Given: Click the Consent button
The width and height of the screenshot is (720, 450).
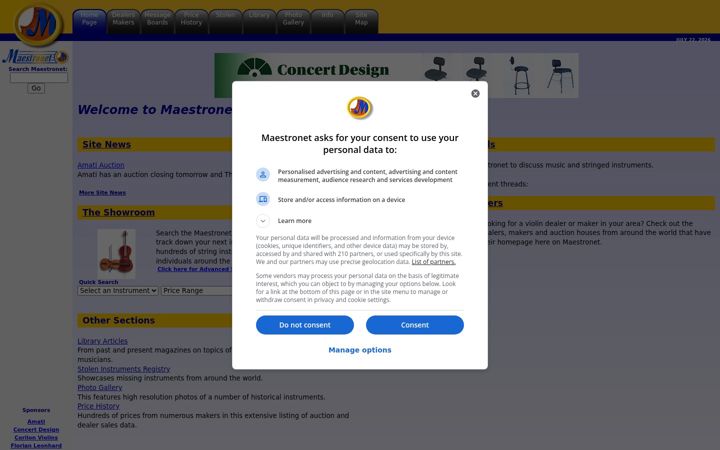Looking at the screenshot, I should (x=415, y=325).
